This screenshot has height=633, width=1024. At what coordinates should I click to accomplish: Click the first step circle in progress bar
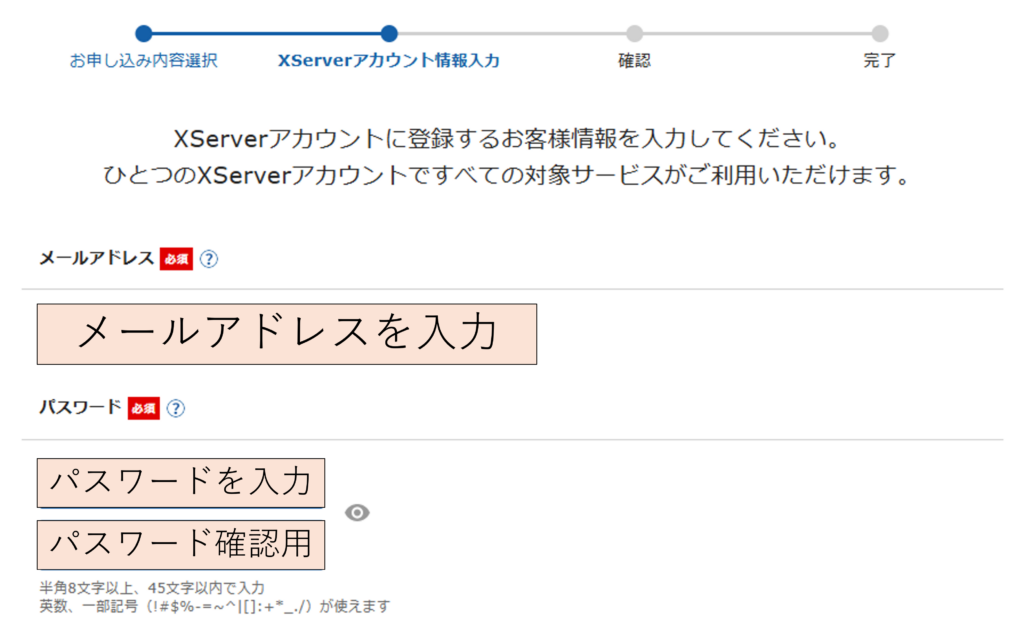point(143,34)
